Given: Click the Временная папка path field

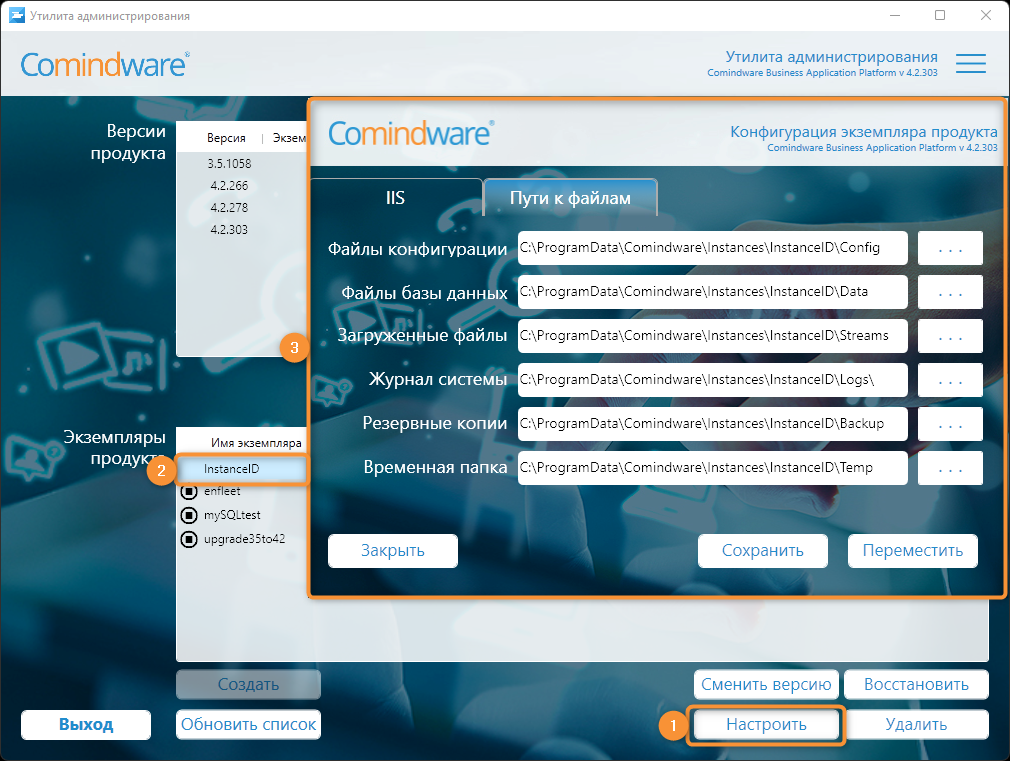Looking at the screenshot, I should coord(713,468).
